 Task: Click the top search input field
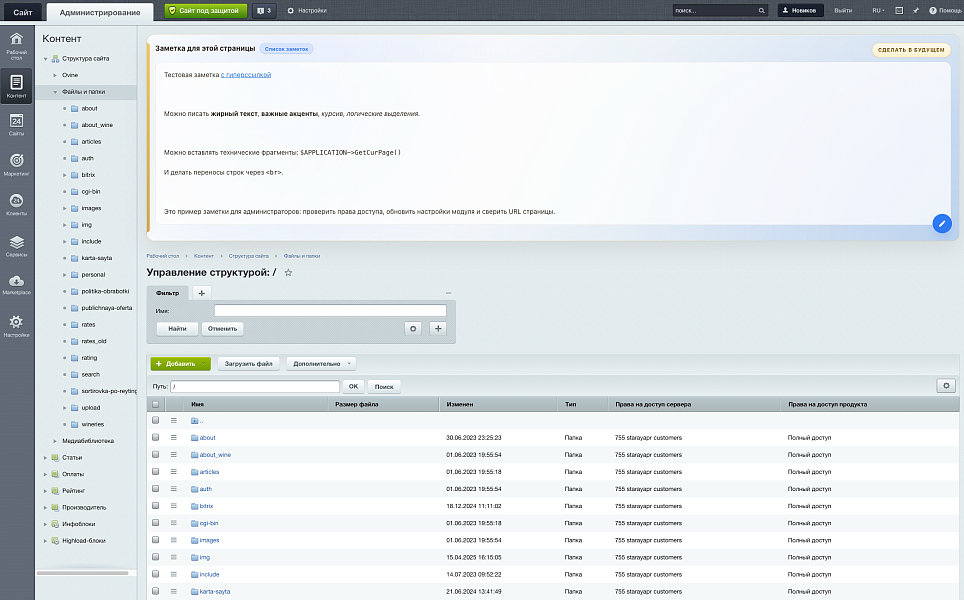point(714,10)
